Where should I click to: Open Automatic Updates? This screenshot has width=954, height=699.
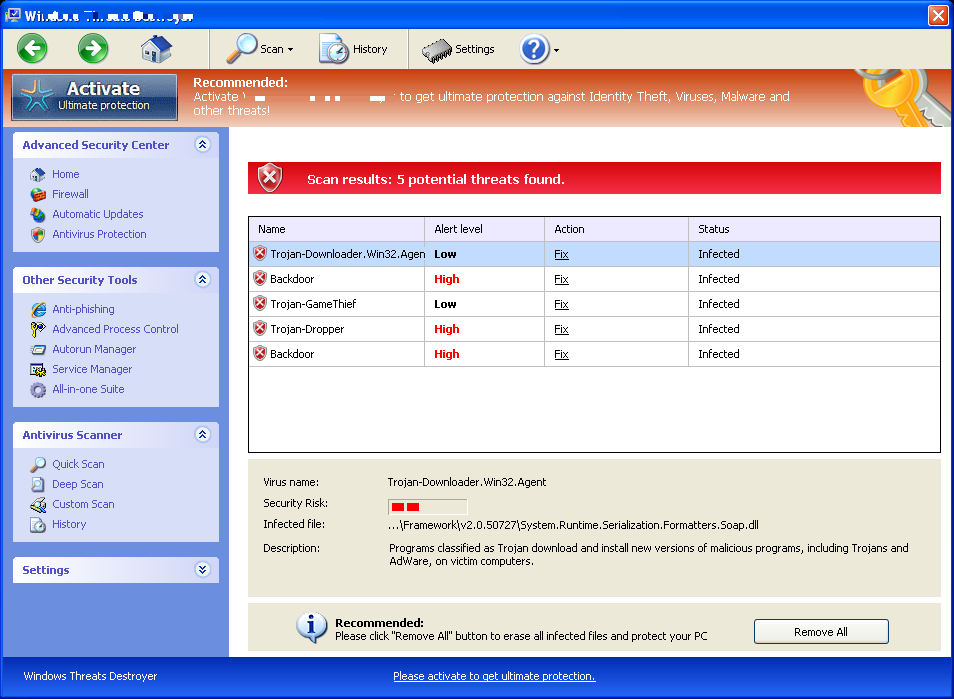[97, 213]
